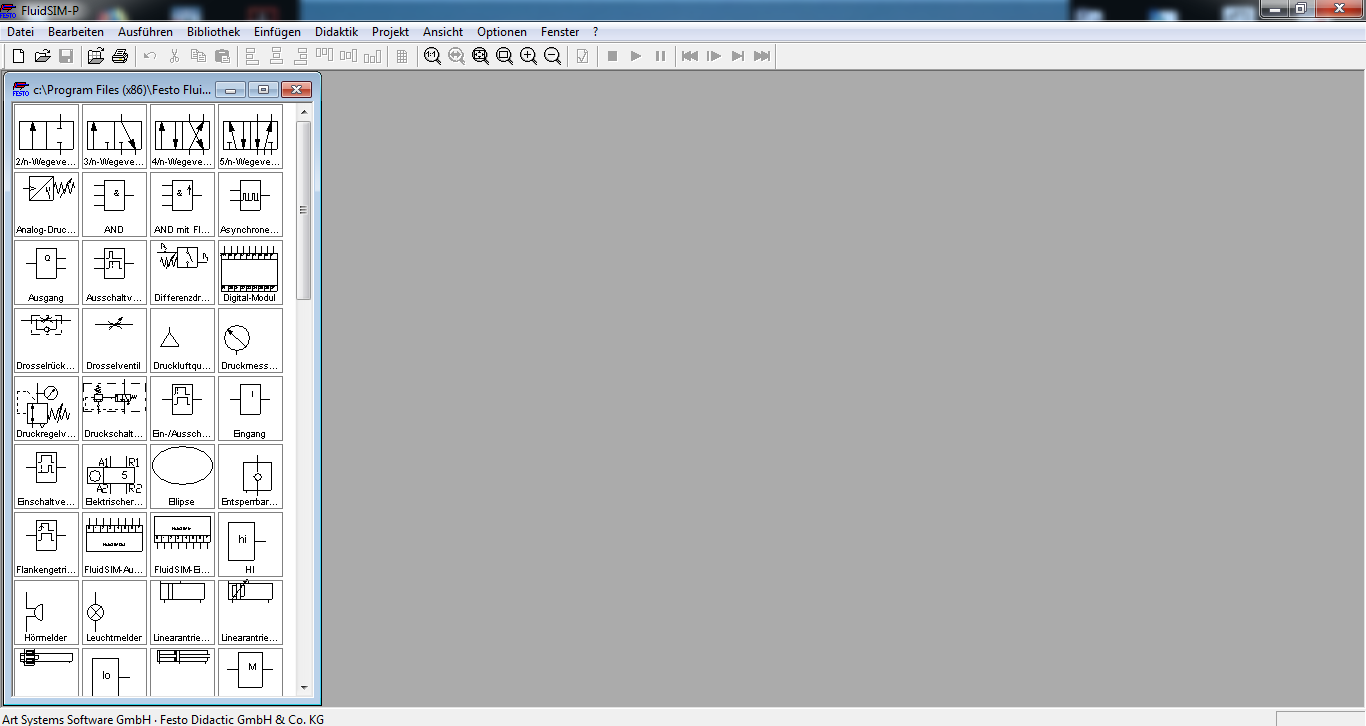The height and width of the screenshot is (726, 1366).
Task: Open the Optionen menu
Action: point(501,31)
